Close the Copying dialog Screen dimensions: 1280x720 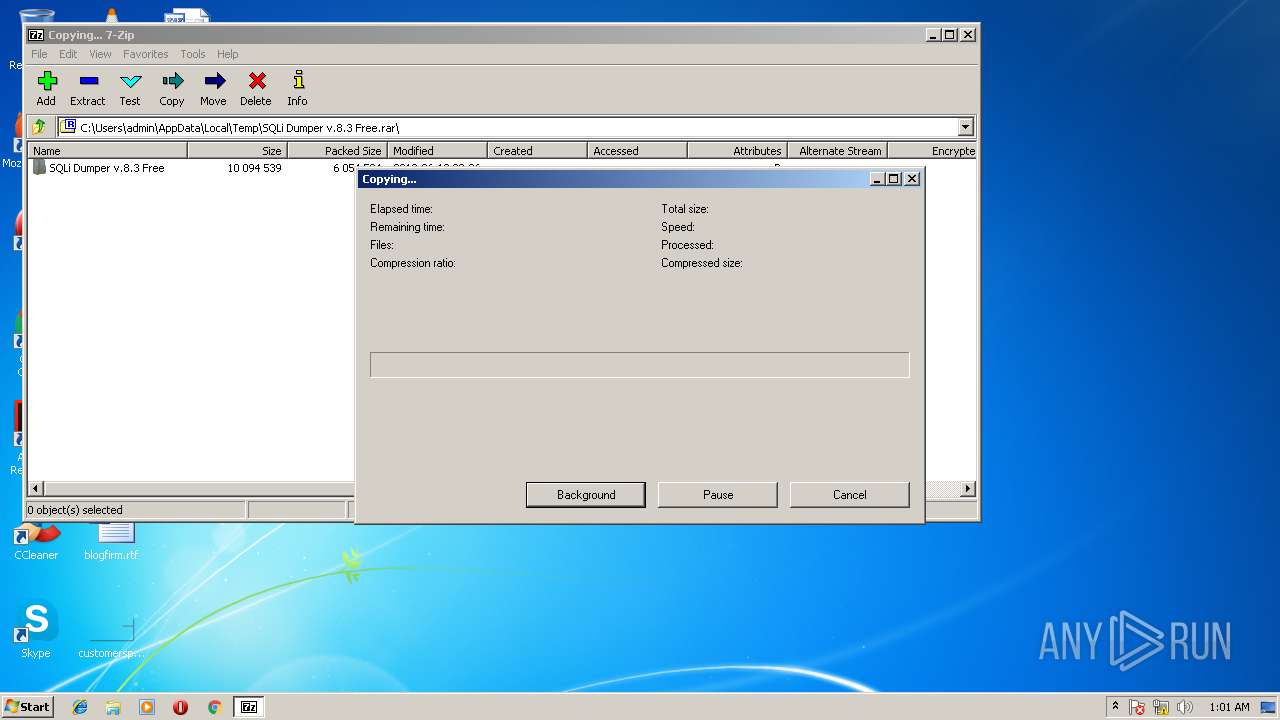click(x=912, y=179)
